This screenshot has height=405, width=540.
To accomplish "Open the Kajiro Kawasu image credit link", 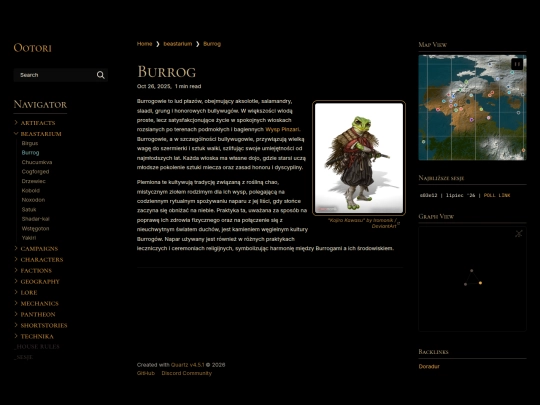I will (363, 223).
